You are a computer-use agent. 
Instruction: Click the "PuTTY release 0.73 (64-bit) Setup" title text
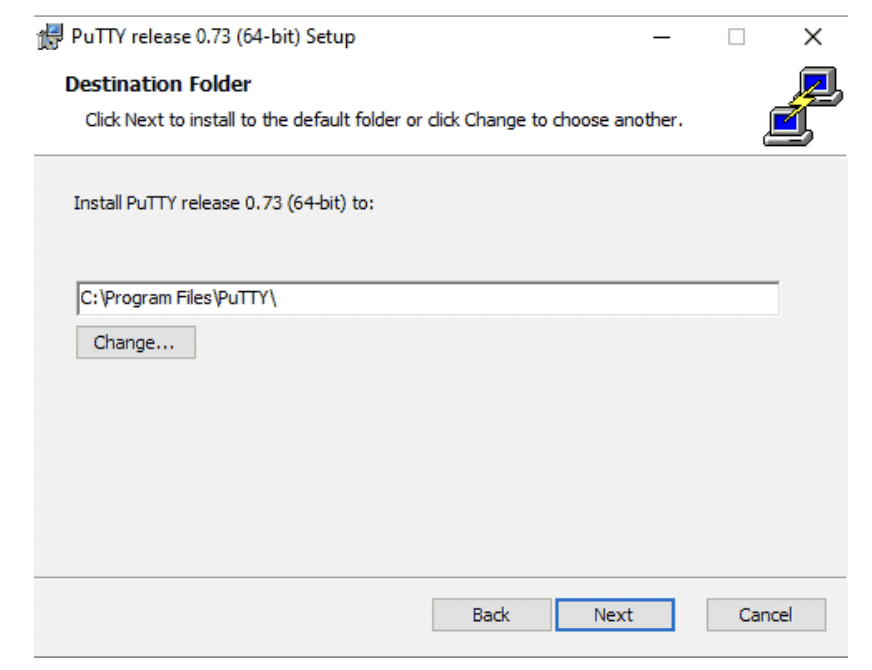click(x=213, y=38)
